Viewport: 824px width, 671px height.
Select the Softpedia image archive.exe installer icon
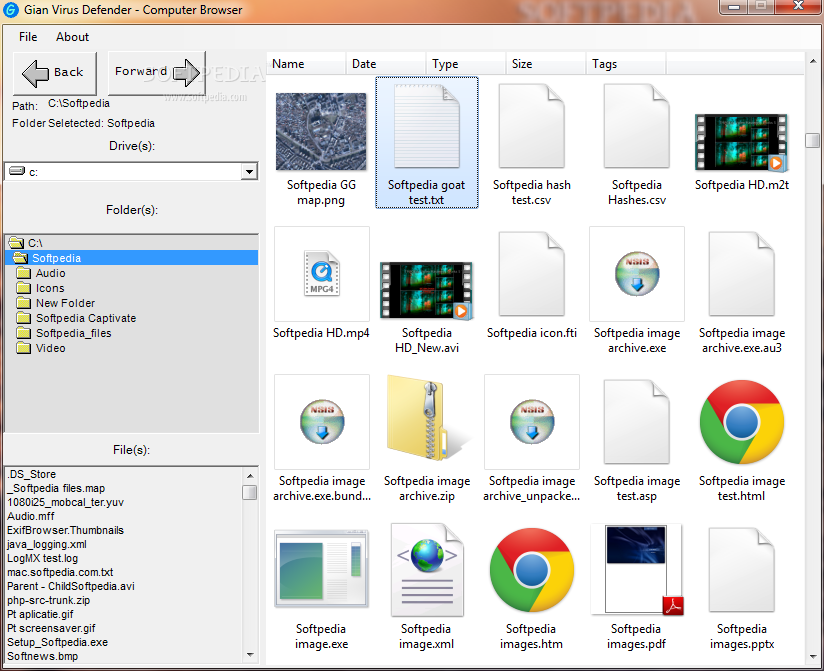(x=636, y=274)
